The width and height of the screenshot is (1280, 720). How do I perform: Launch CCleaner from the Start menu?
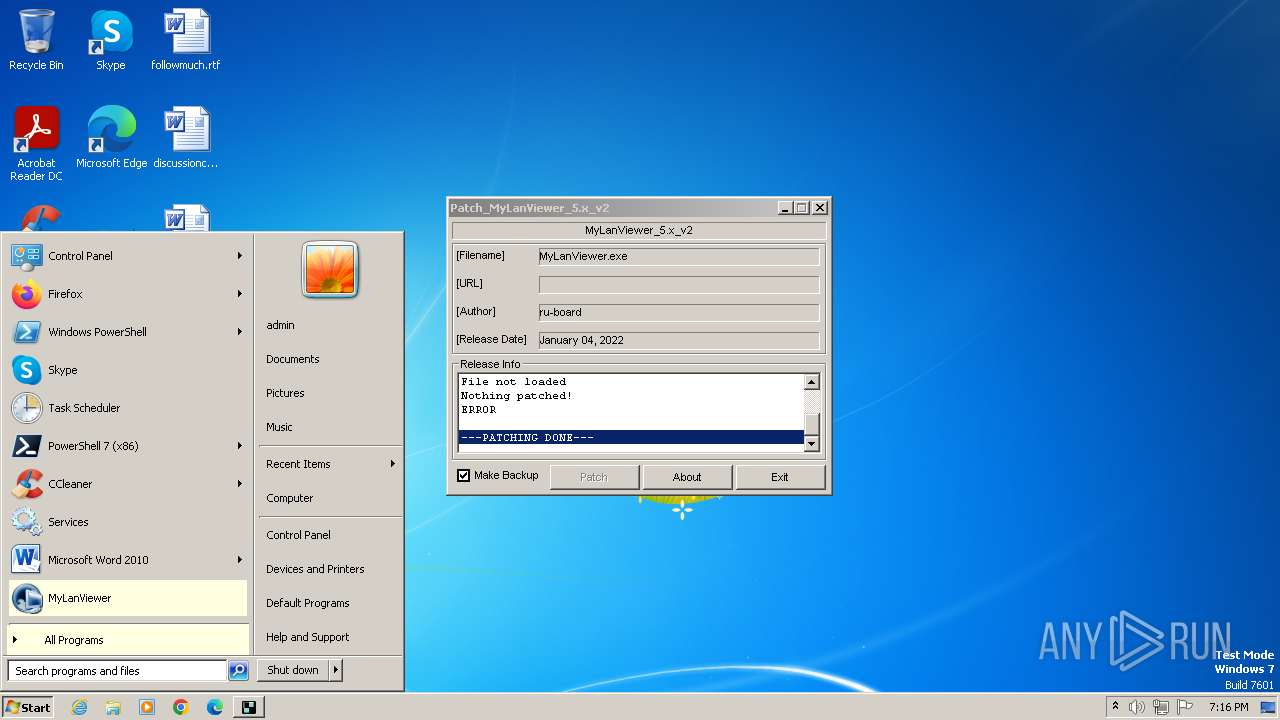[x=128, y=484]
